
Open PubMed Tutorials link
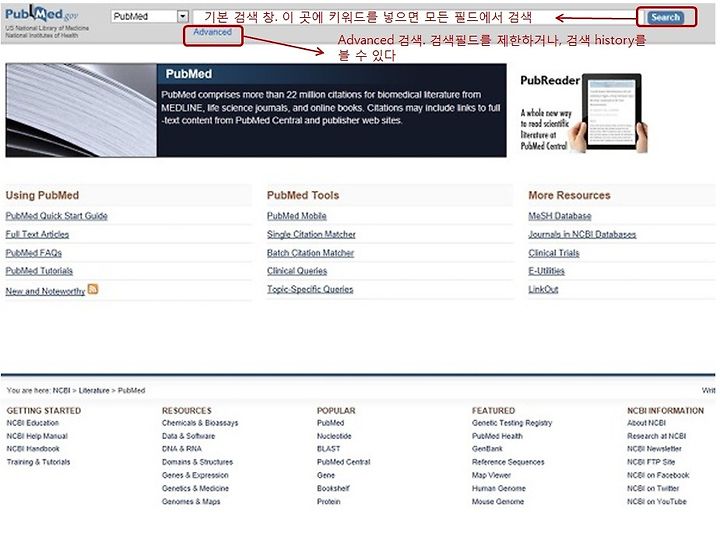pos(39,271)
